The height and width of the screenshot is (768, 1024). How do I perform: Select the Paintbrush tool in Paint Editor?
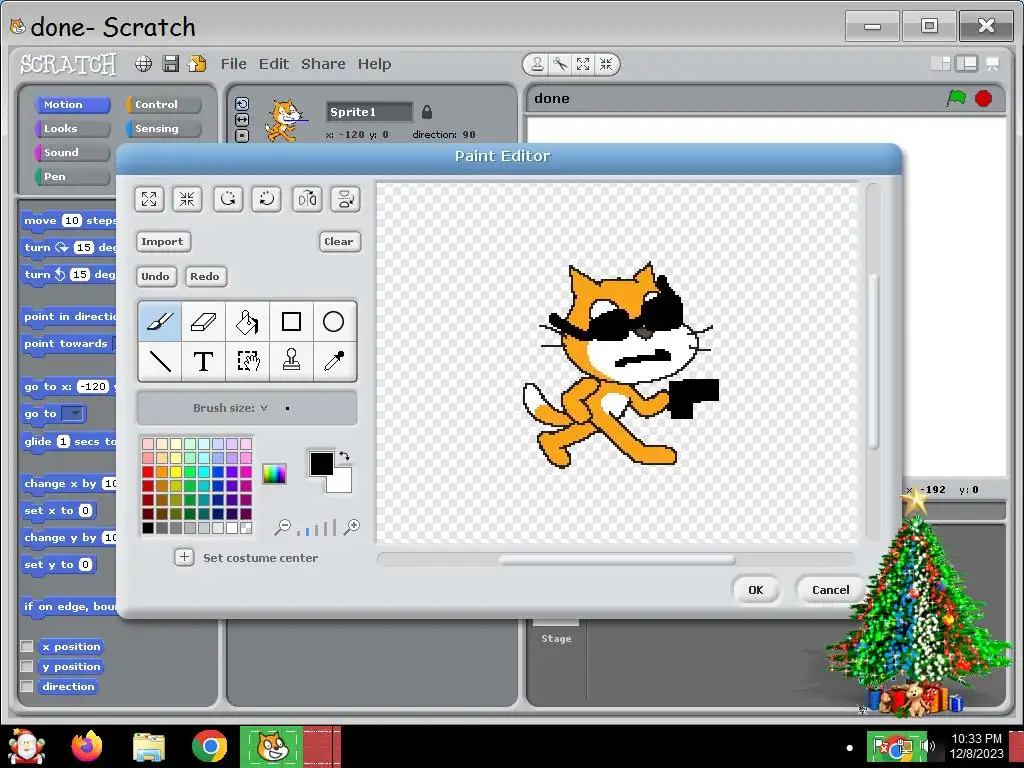[x=160, y=321]
